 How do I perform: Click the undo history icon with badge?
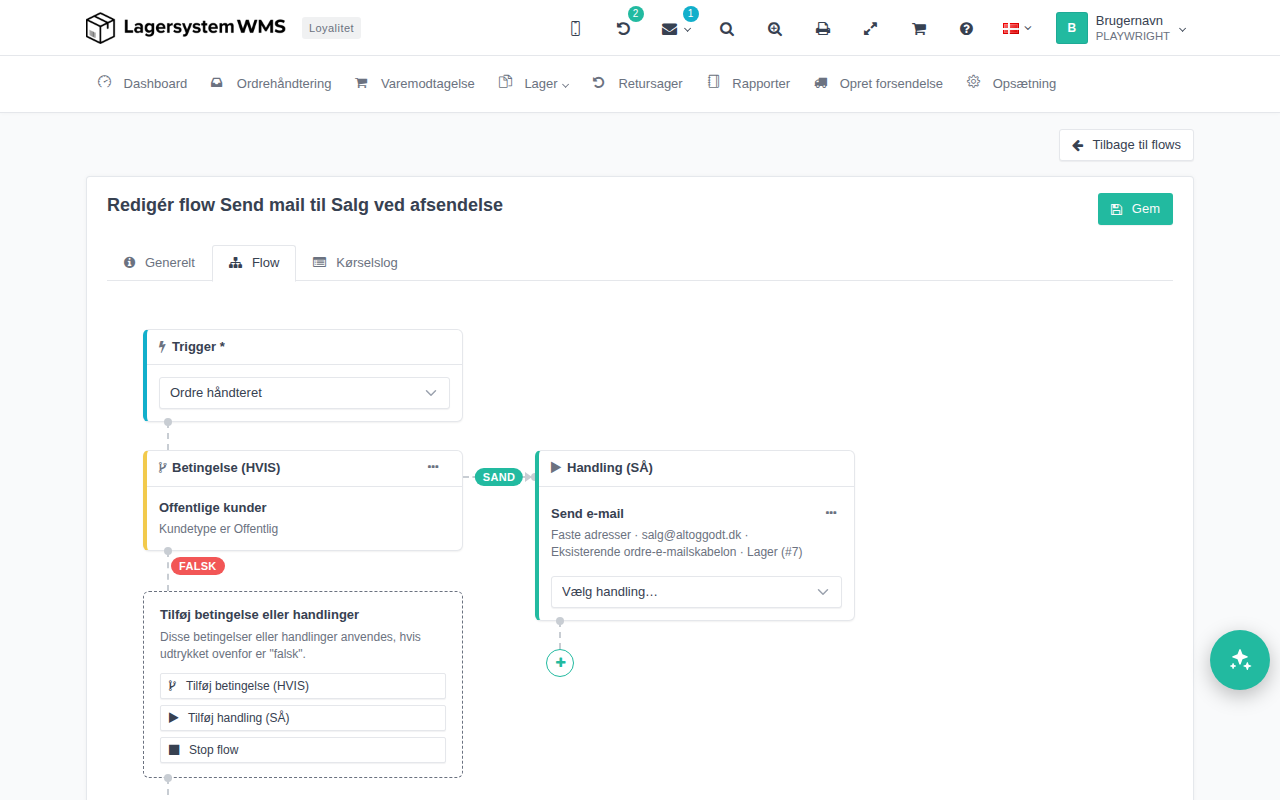pyautogui.click(x=624, y=29)
